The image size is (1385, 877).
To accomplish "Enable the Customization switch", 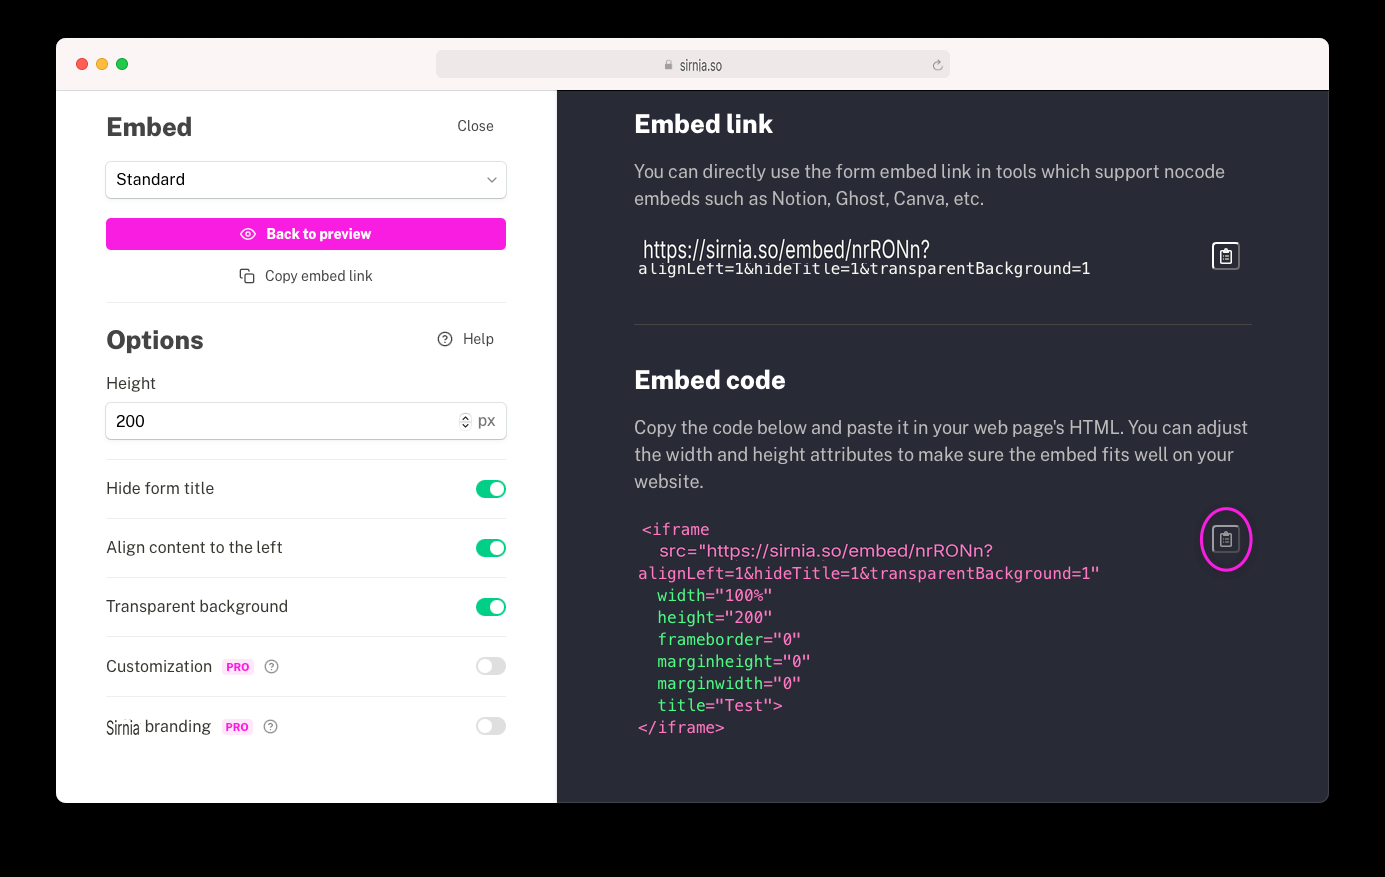I will coord(491,666).
